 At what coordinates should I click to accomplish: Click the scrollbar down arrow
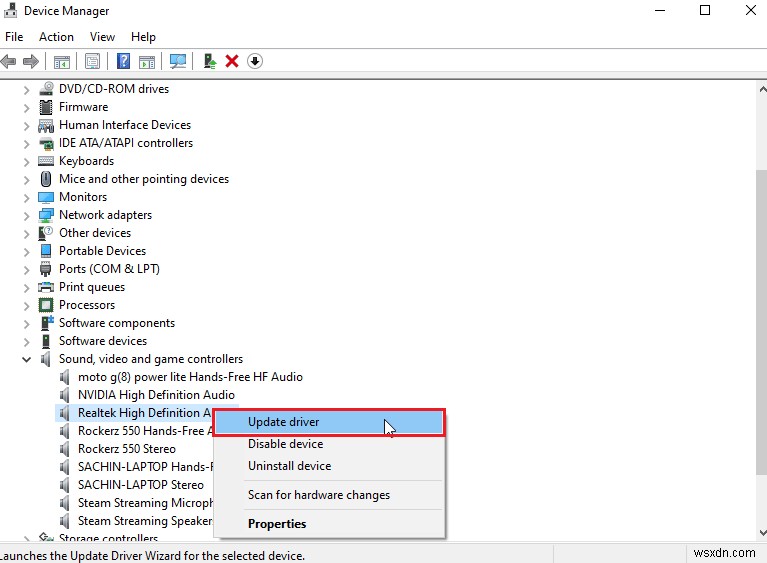click(x=762, y=532)
